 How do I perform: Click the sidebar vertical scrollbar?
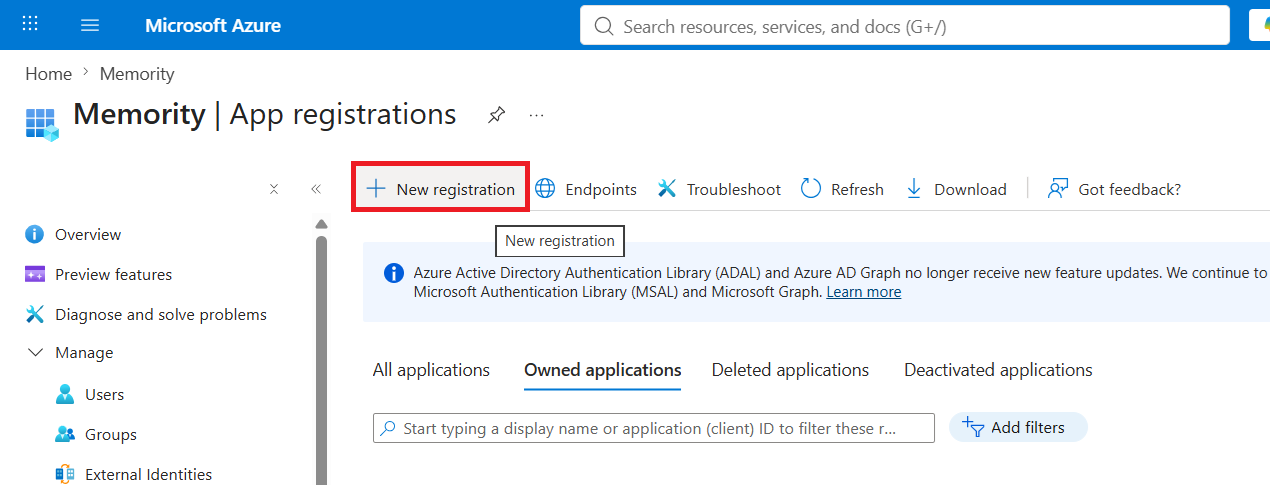[321, 360]
